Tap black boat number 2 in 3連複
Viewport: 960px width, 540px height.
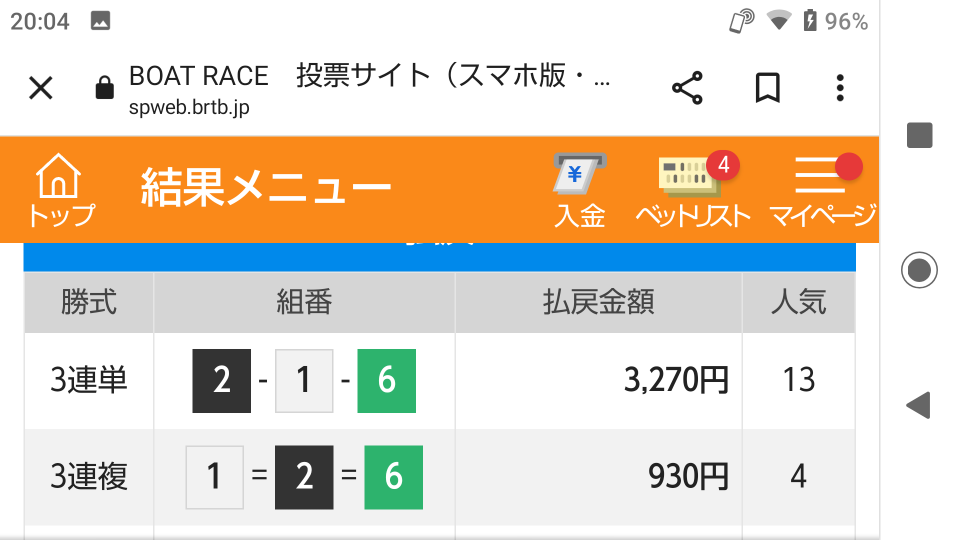pos(304,477)
